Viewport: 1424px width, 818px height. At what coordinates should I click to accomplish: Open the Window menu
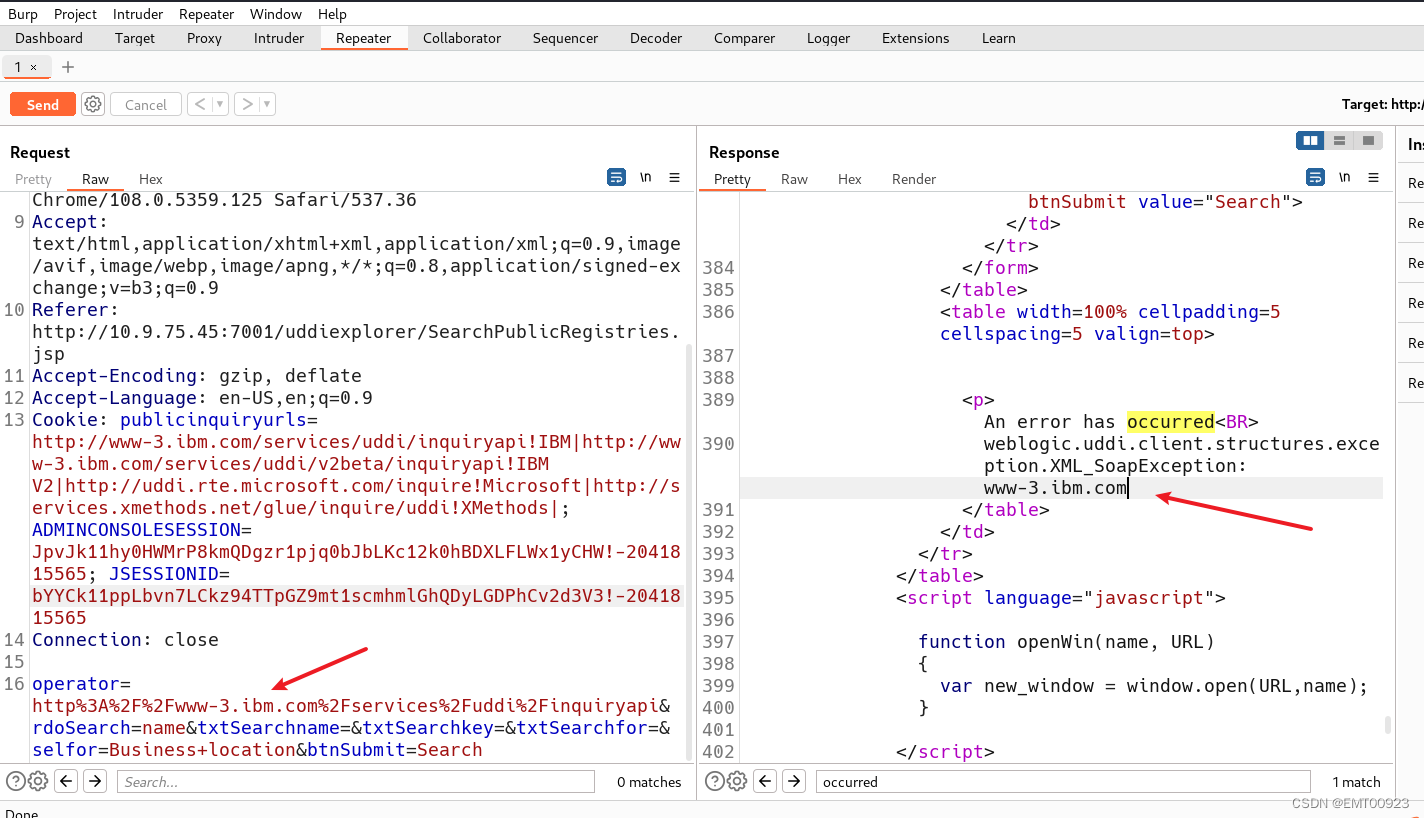pyautogui.click(x=276, y=14)
